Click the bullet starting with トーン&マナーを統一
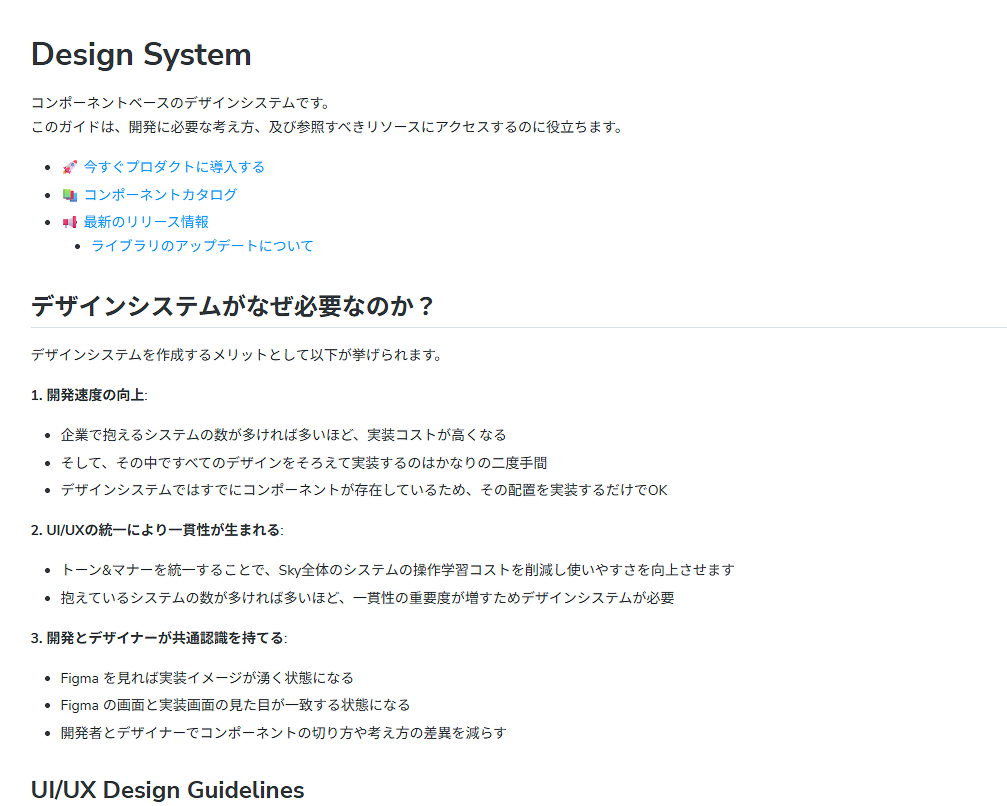1007x806 pixels. click(x=397, y=570)
